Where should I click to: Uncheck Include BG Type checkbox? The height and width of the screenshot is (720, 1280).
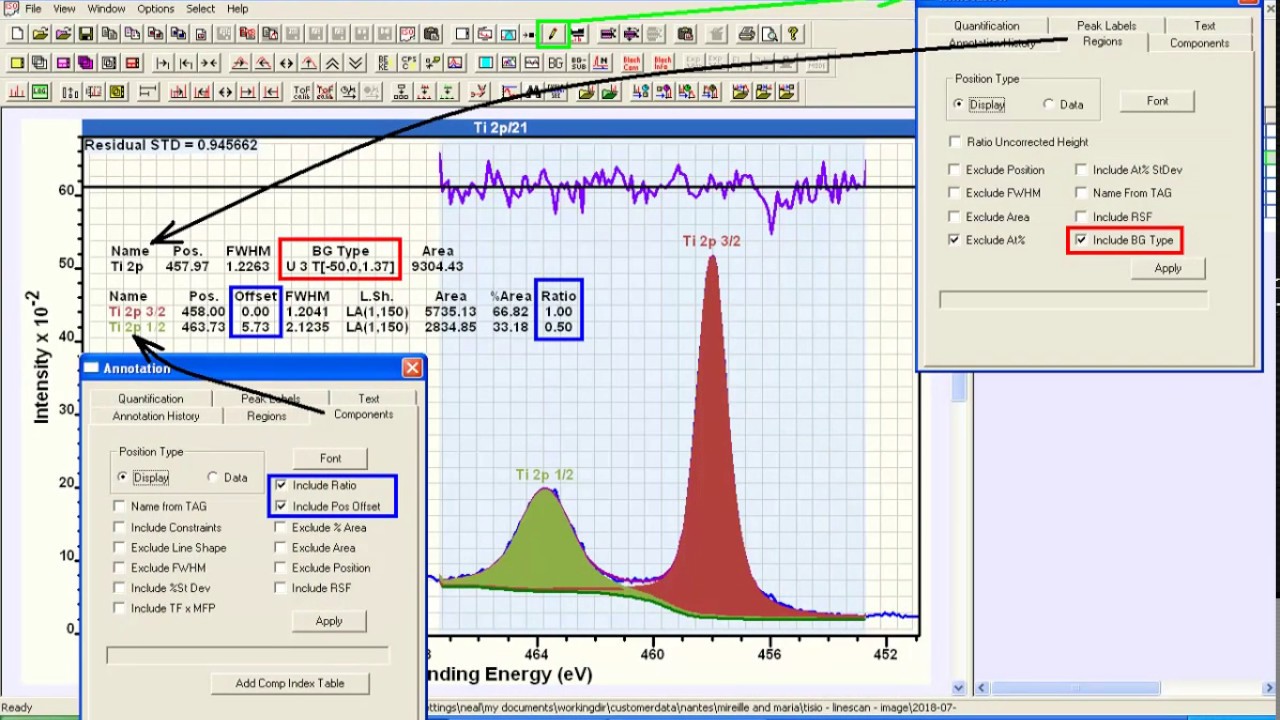pyautogui.click(x=1081, y=240)
